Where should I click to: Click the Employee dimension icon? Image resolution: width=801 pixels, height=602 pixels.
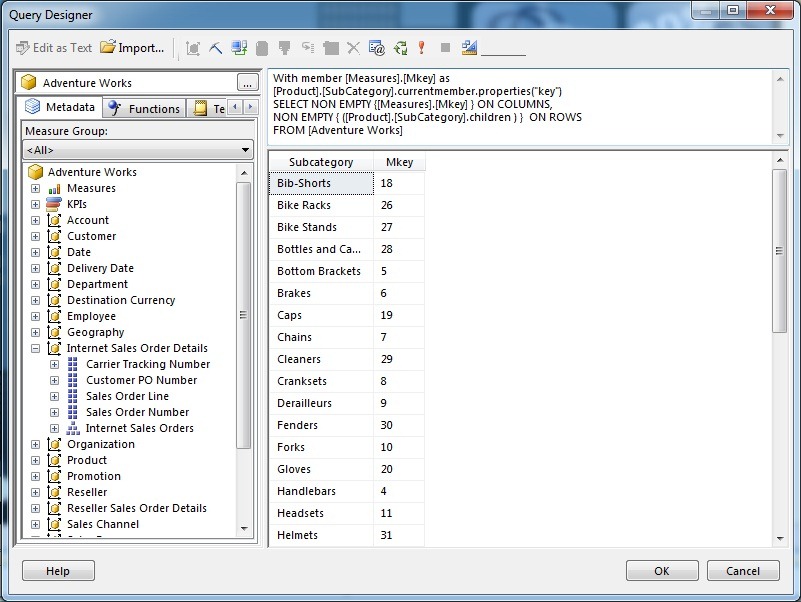pyautogui.click(x=54, y=316)
